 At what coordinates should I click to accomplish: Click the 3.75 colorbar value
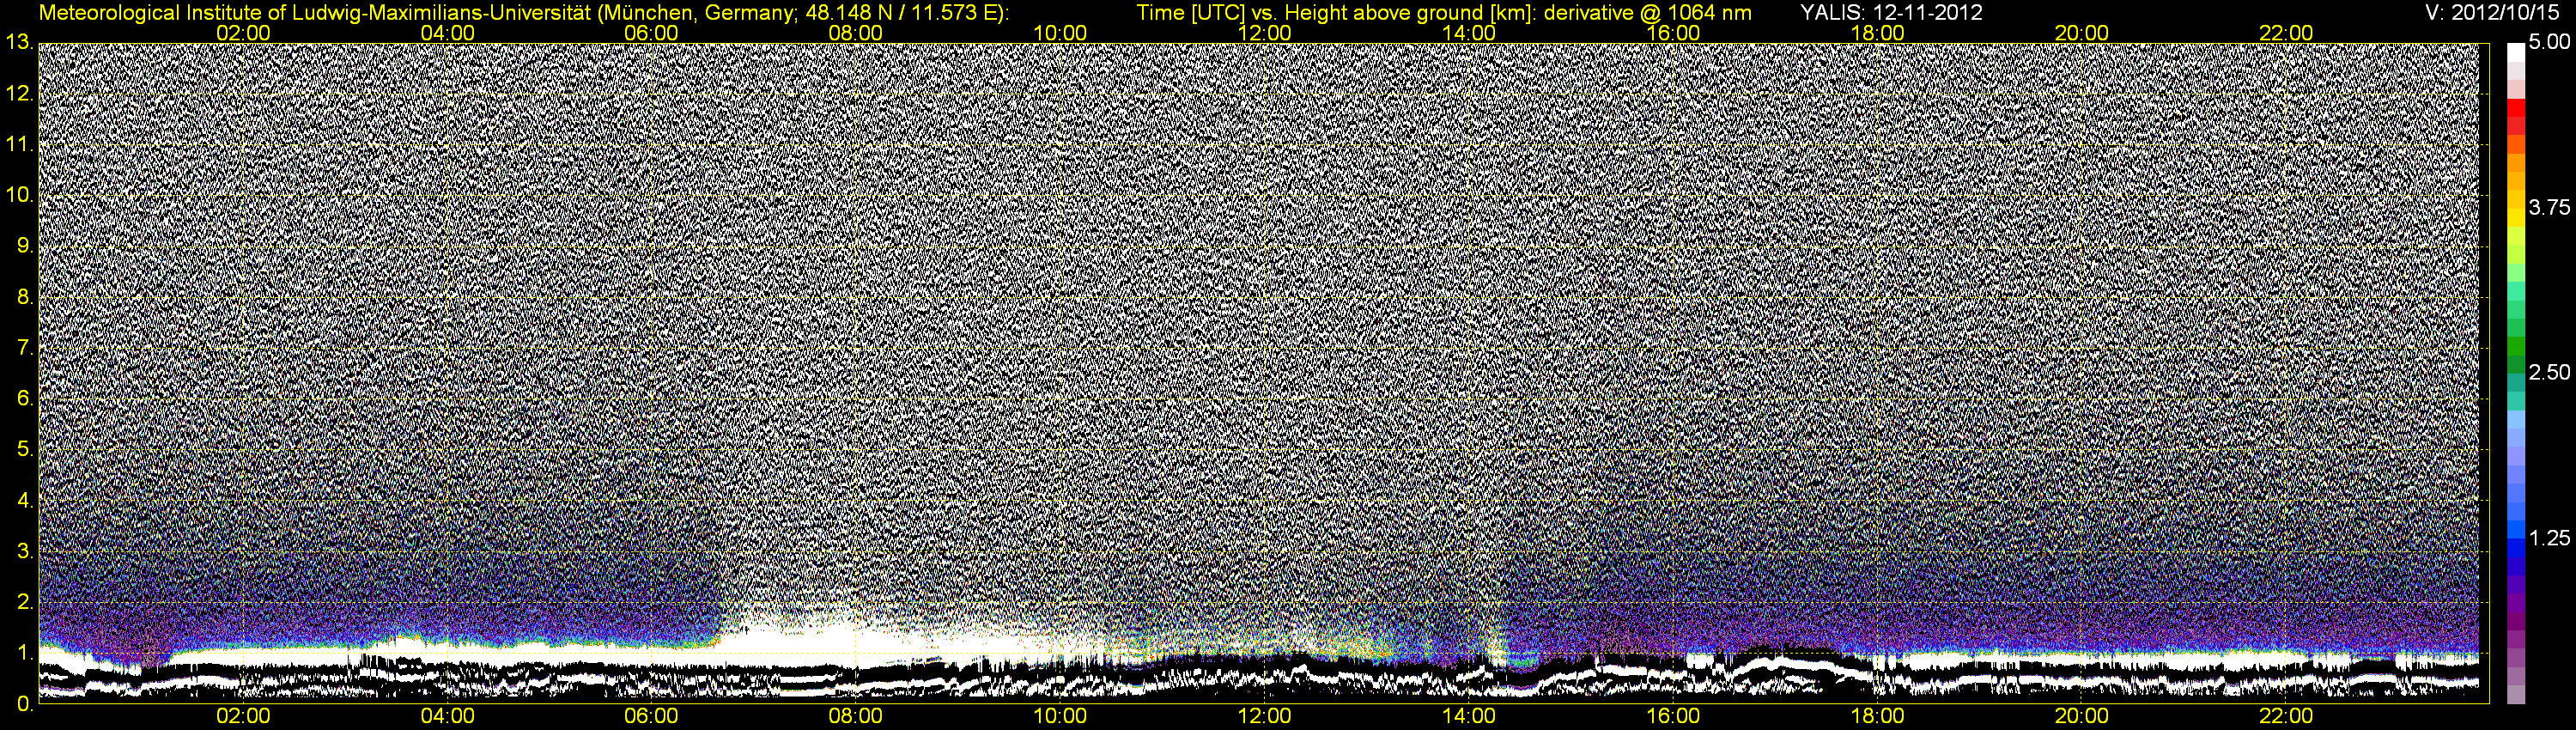tap(2549, 207)
